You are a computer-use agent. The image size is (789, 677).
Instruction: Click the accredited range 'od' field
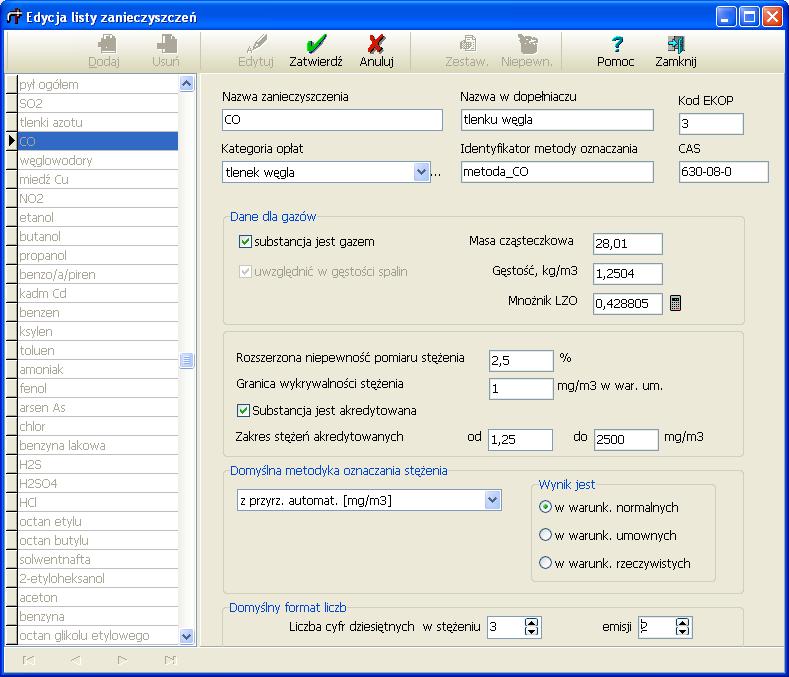tap(520, 439)
